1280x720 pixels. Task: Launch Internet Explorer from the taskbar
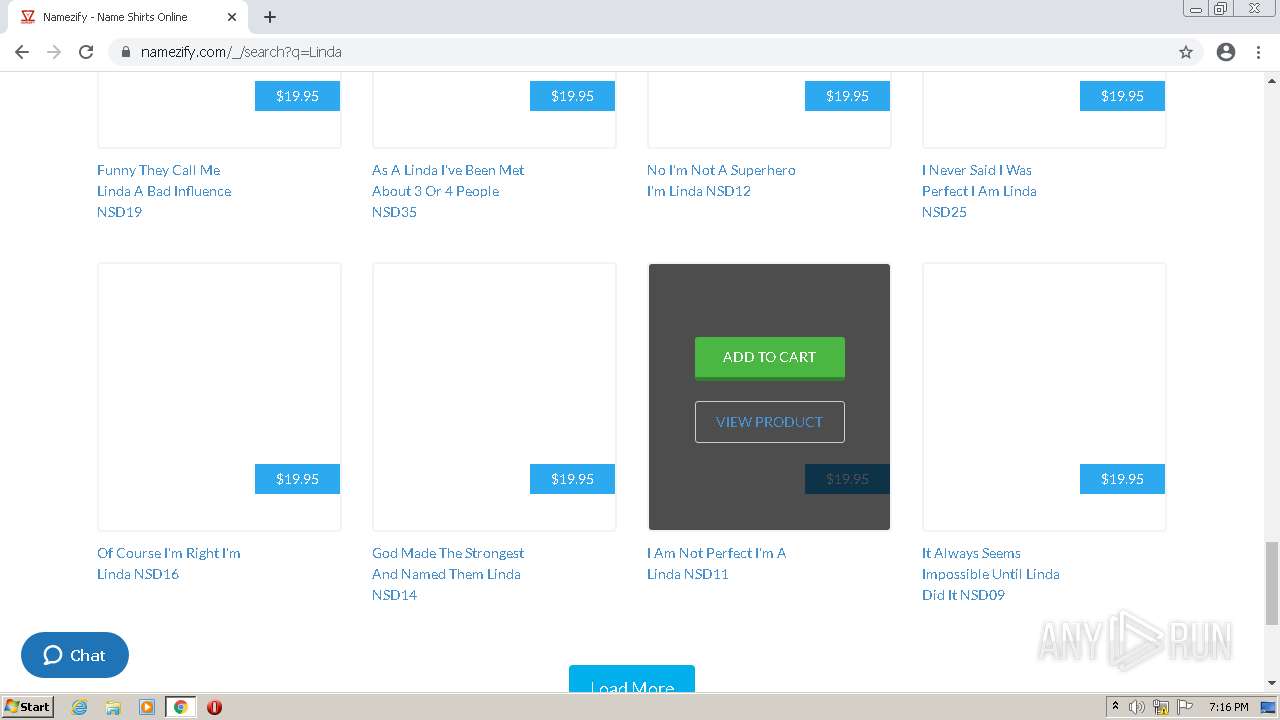click(x=80, y=707)
